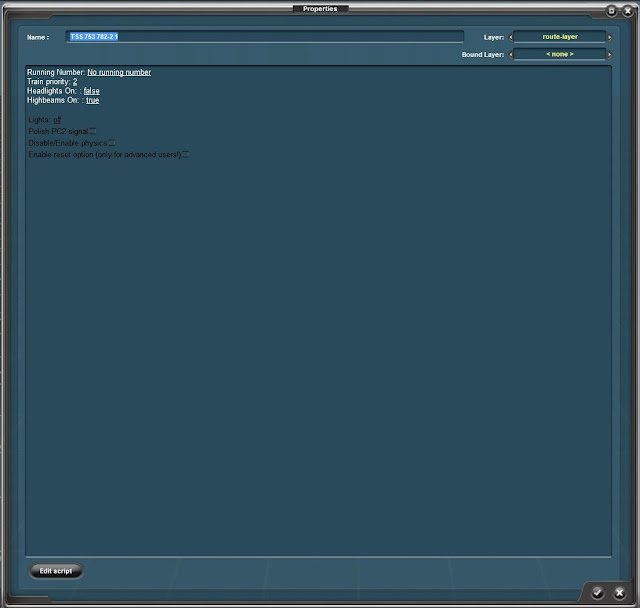Open the route-layer selection box
640x608 pixels.
560,37
